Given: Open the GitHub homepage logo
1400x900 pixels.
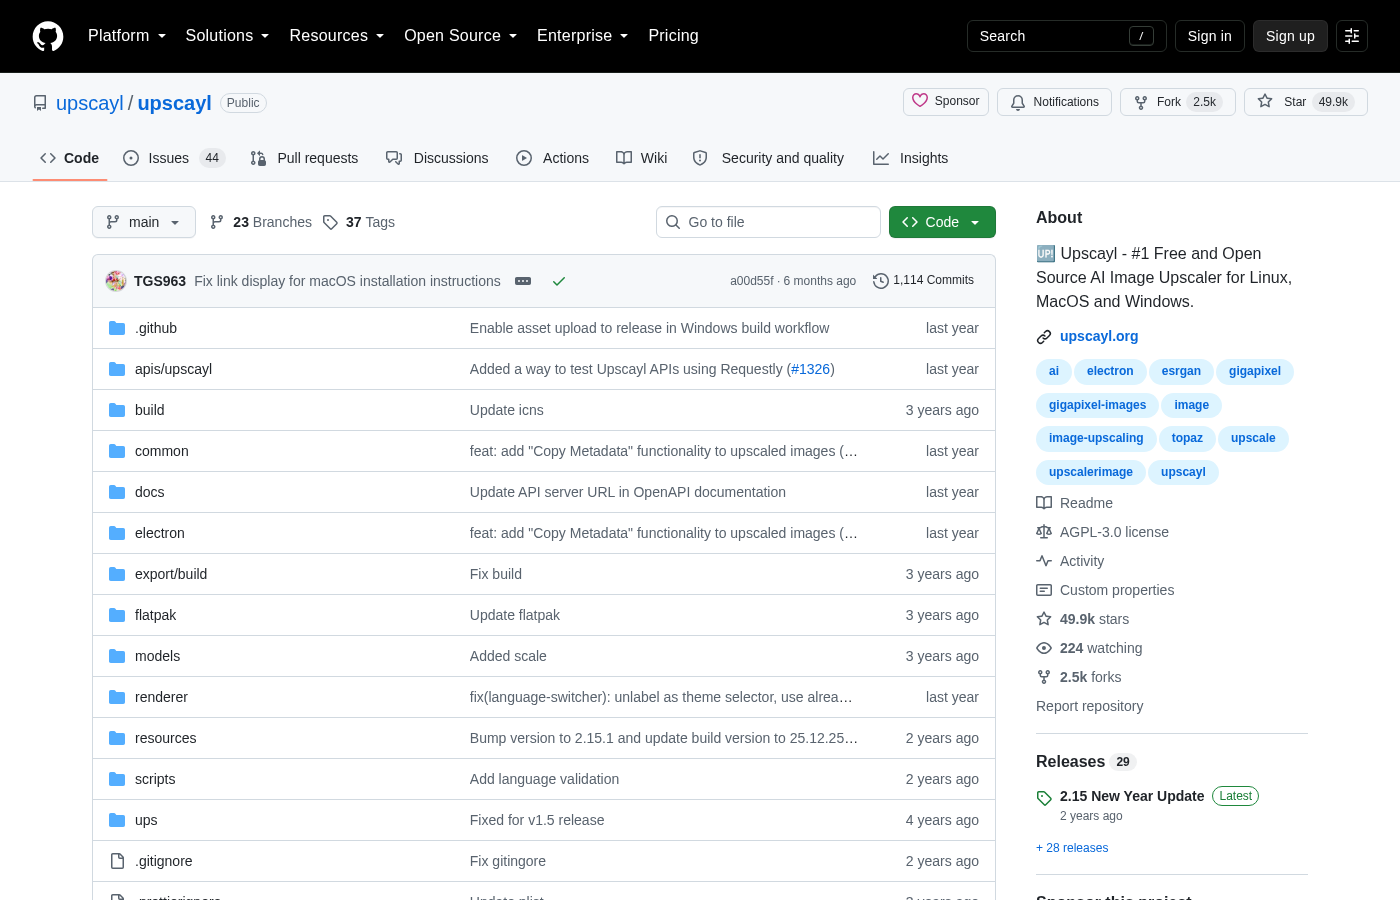Looking at the screenshot, I should (x=48, y=36).
